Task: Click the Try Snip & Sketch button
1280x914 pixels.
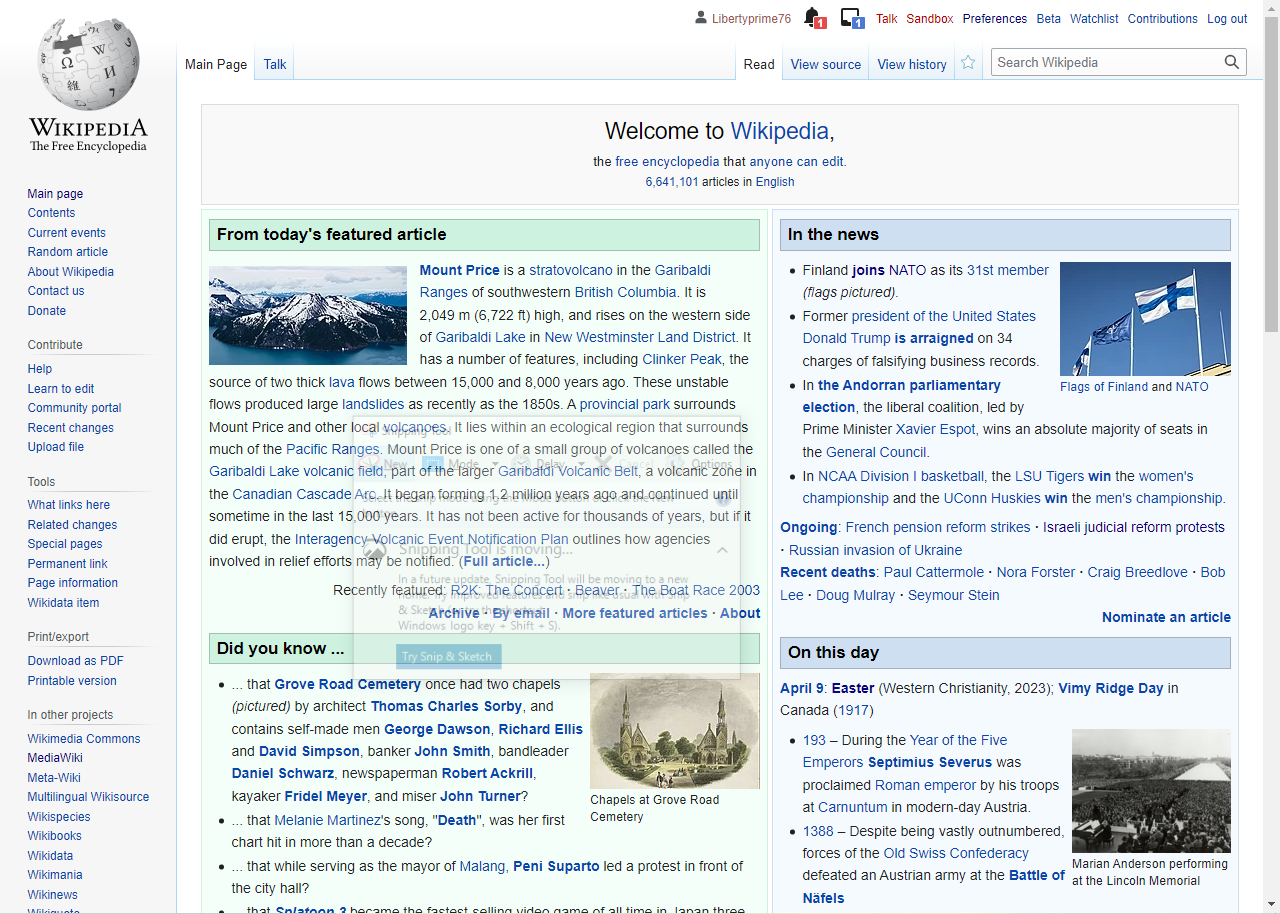Action: pos(448,656)
